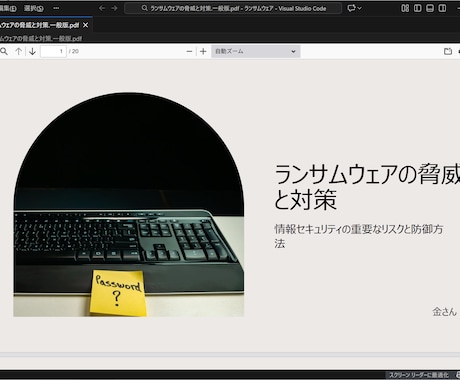Go to previous PDF page
The image size is (460, 380).
19,51
